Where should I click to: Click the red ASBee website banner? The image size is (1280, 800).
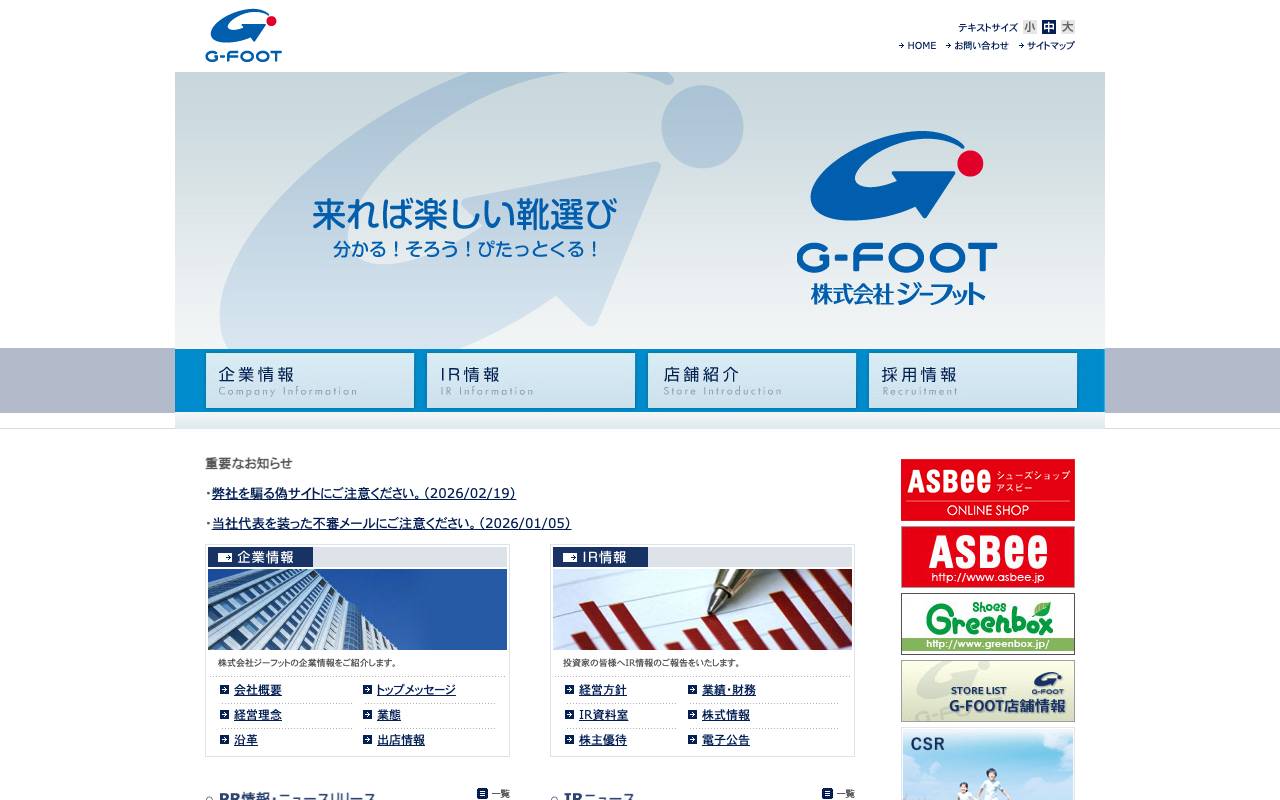tap(987, 556)
